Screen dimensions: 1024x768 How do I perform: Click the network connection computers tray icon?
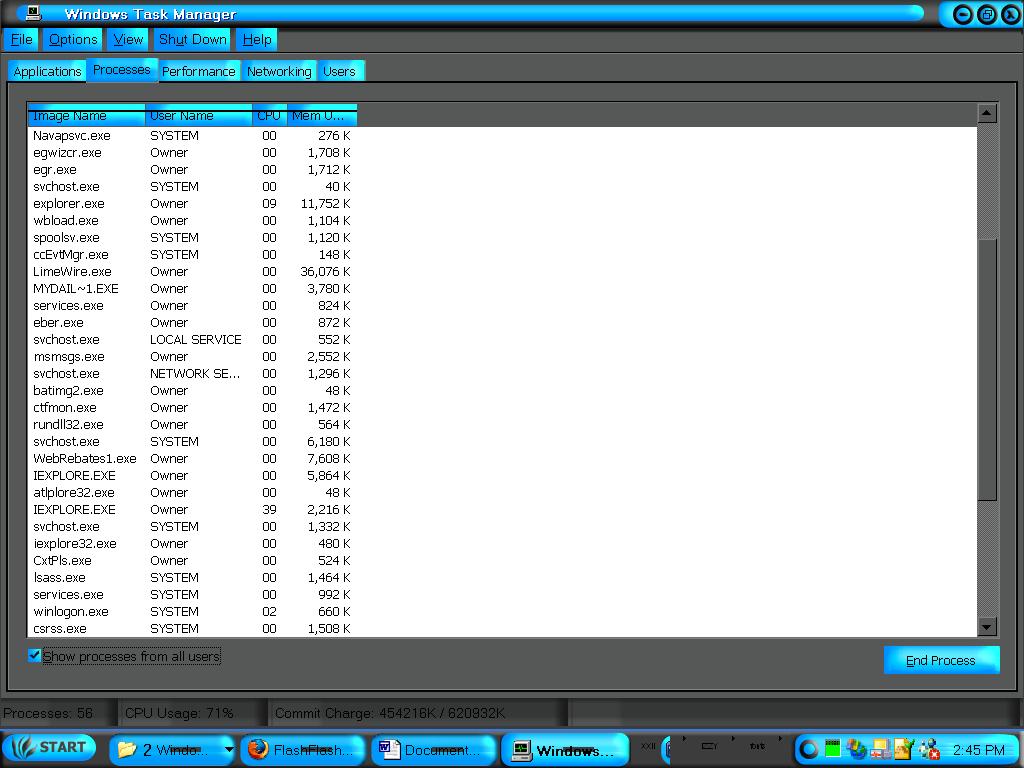point(880,748)
